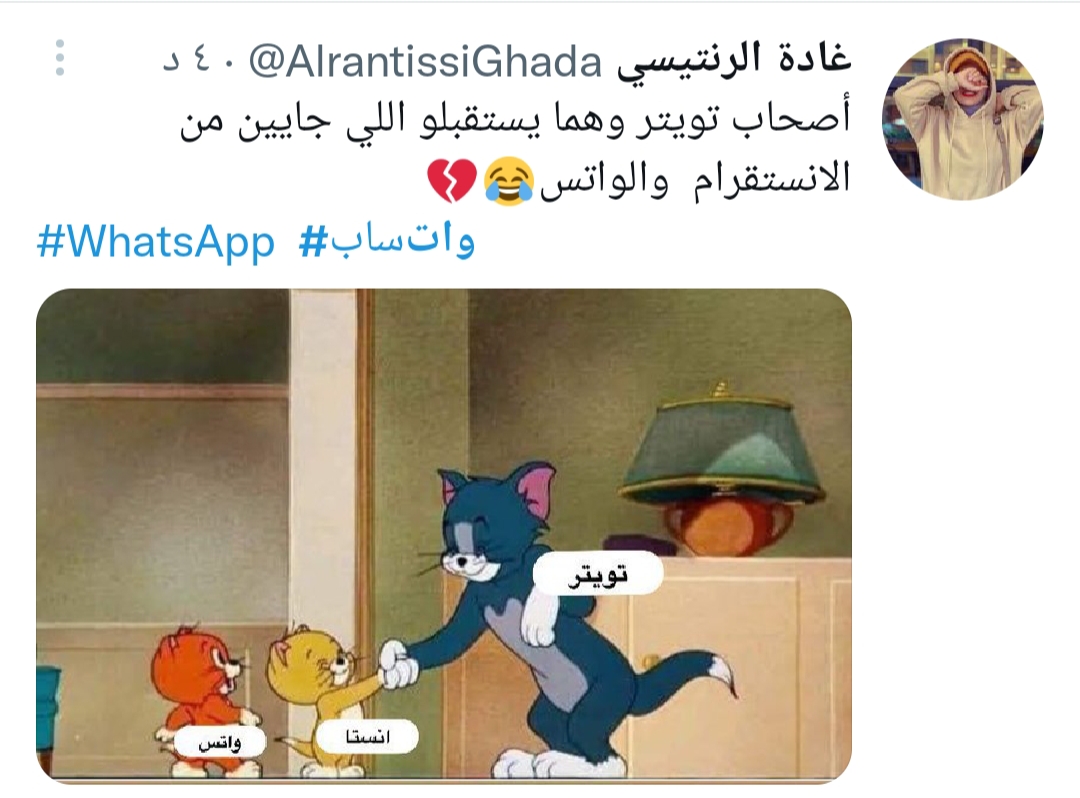The image size is (1080, 798).
Task: Click the انستا label on the meme
Action: 367,737
